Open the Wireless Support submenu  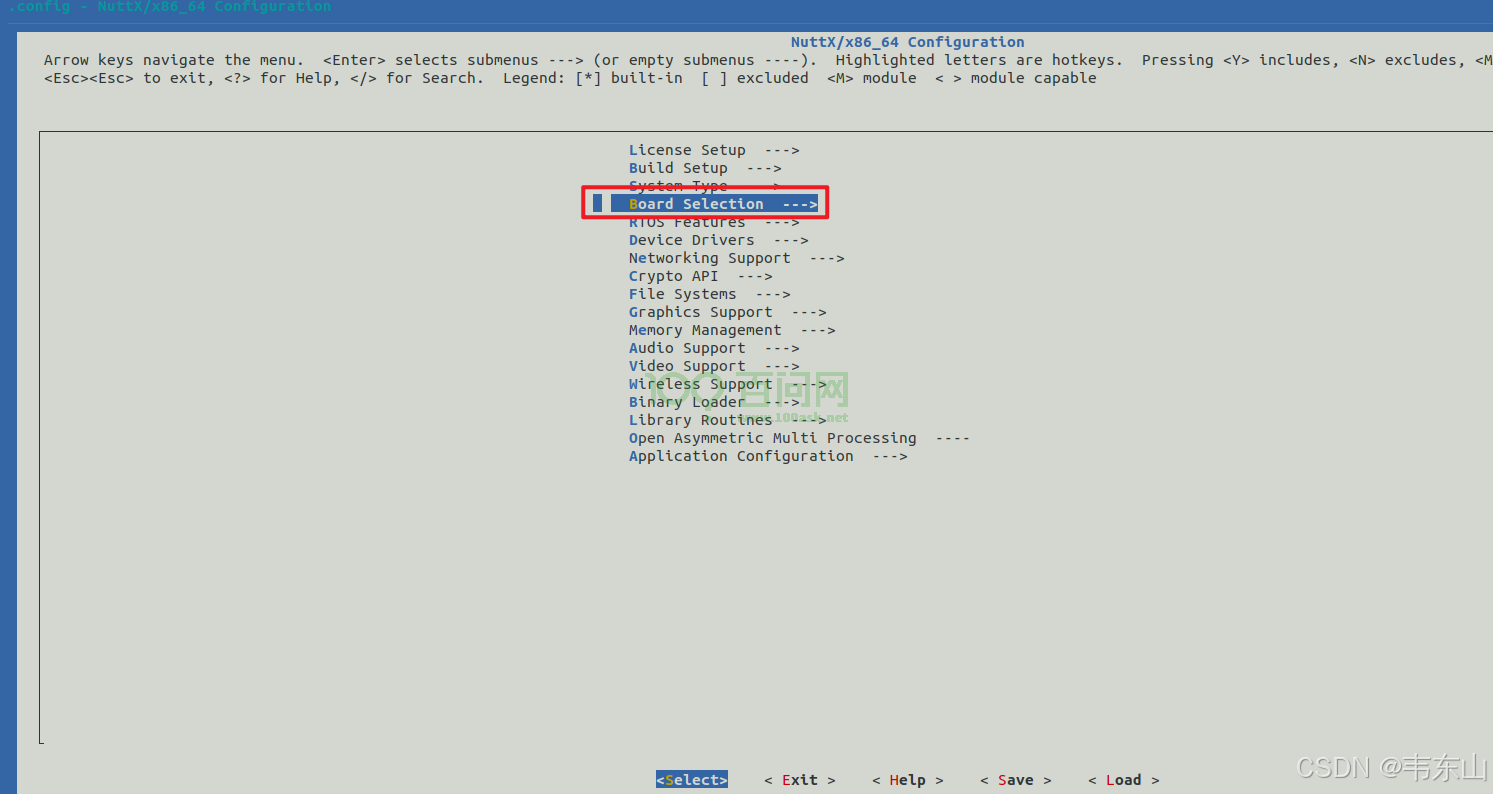pos(727,384)
